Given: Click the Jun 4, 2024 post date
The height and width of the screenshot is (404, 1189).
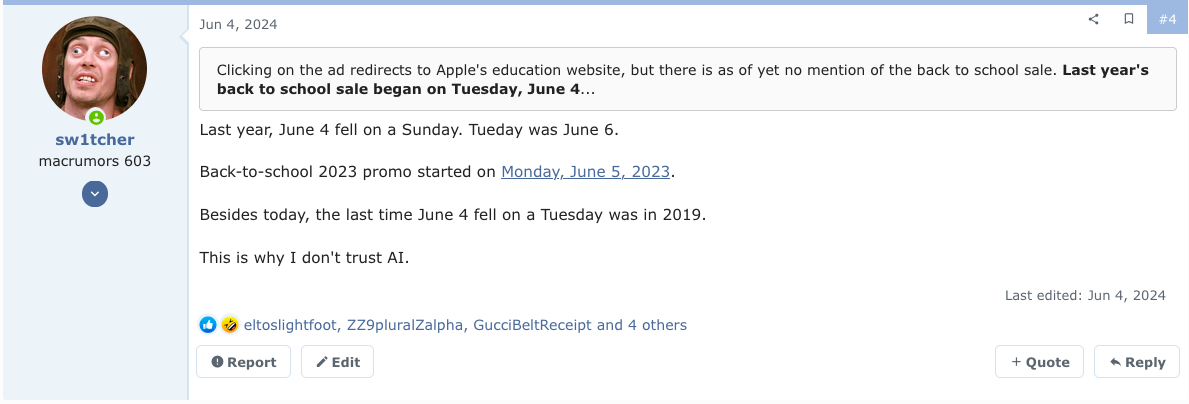Looking at the screenshot, I should (x=239, y=24).
